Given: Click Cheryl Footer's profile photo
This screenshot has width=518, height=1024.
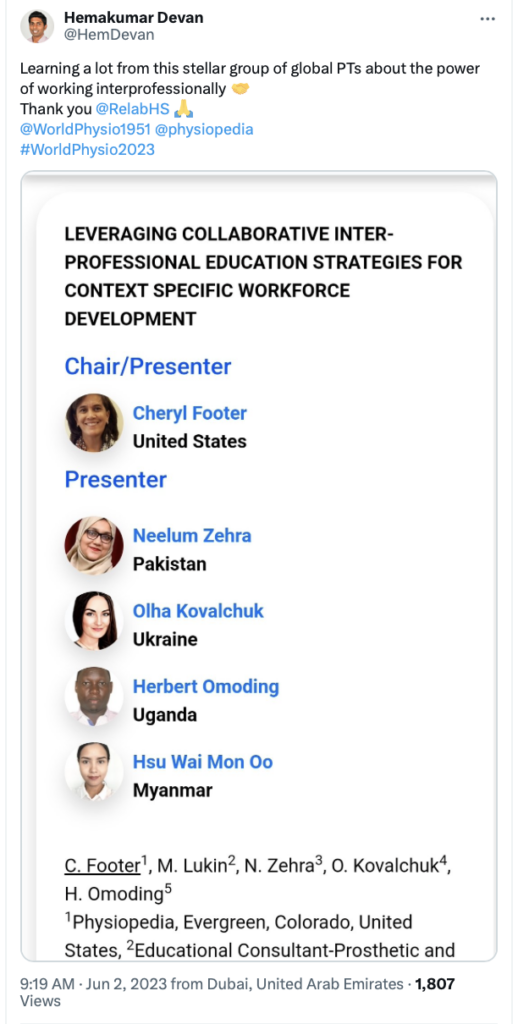Looking at the screenshot, I should (x=94, y=423).
